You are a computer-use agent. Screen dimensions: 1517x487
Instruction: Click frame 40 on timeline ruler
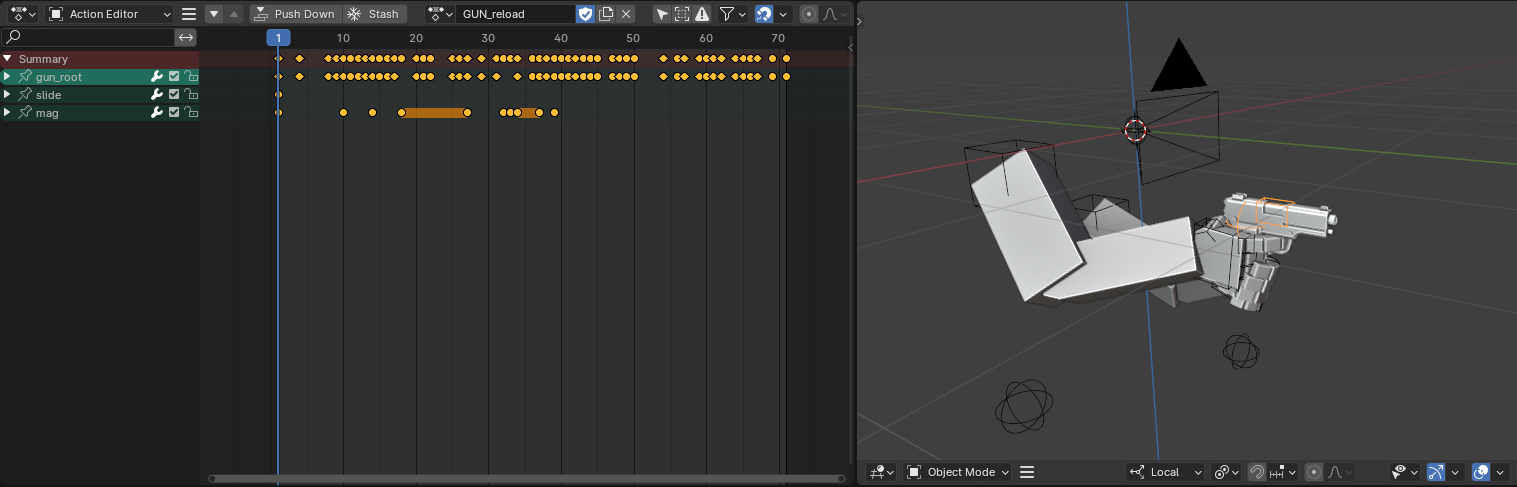click(561, 38)
